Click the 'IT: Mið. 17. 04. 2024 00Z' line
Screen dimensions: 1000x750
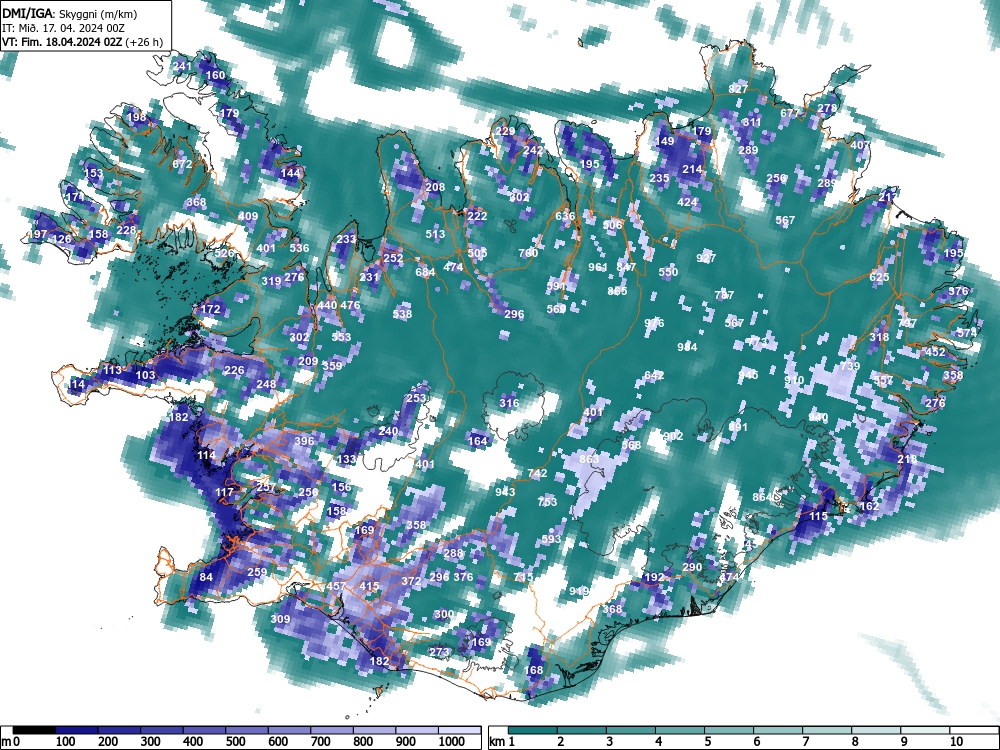[63, 28]
